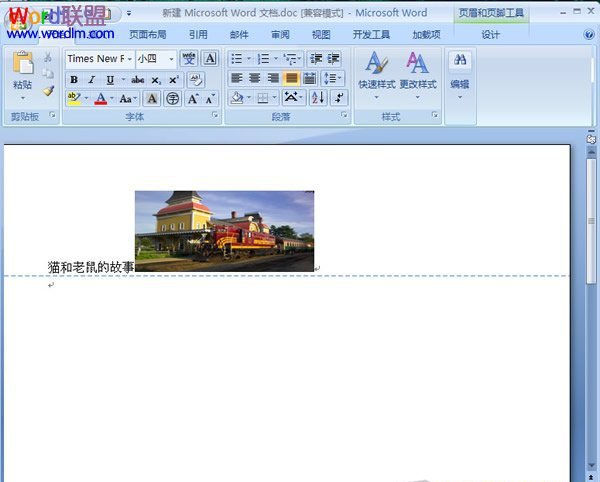
Task: Apply a bulleted list
Action: point(237,59)
